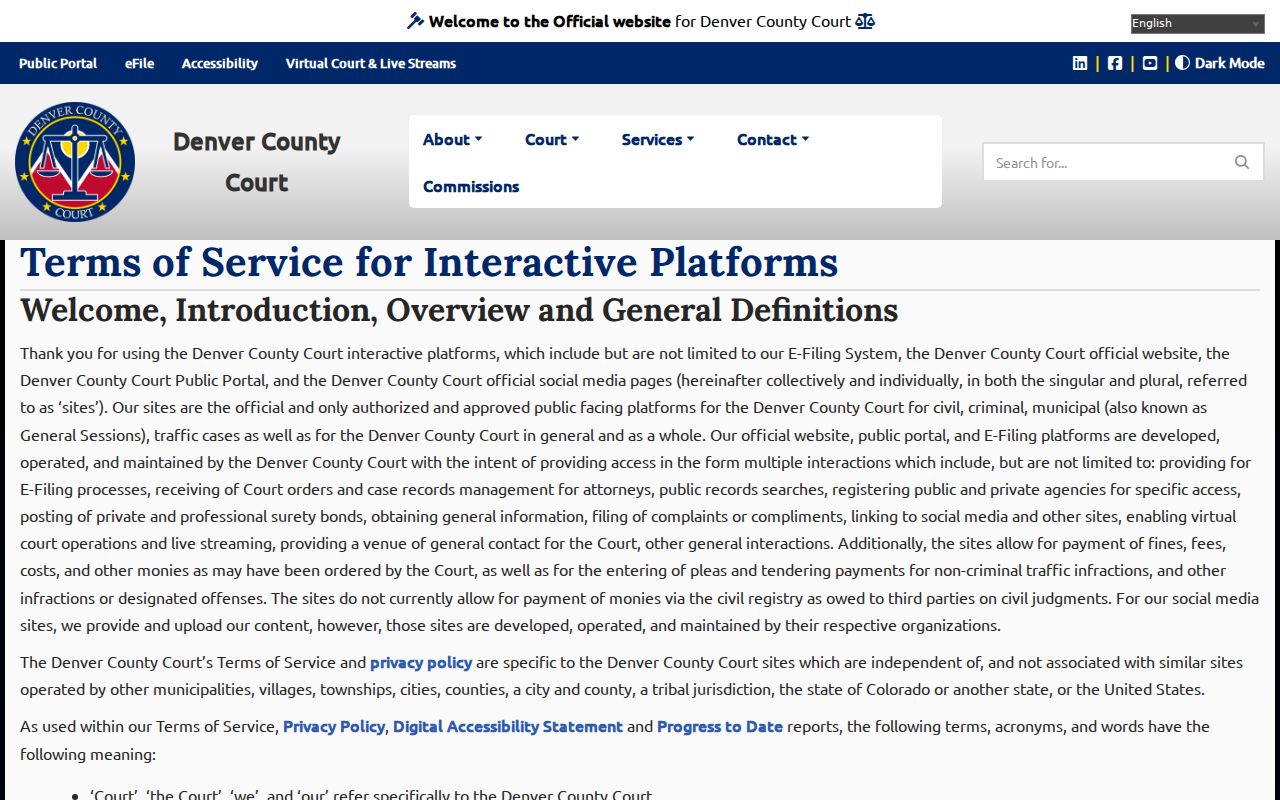Image resolution: width=1280 pixels, height=800 pixels.
Task: Click the Denver County Court site title
Action: [x=257, y=162]
